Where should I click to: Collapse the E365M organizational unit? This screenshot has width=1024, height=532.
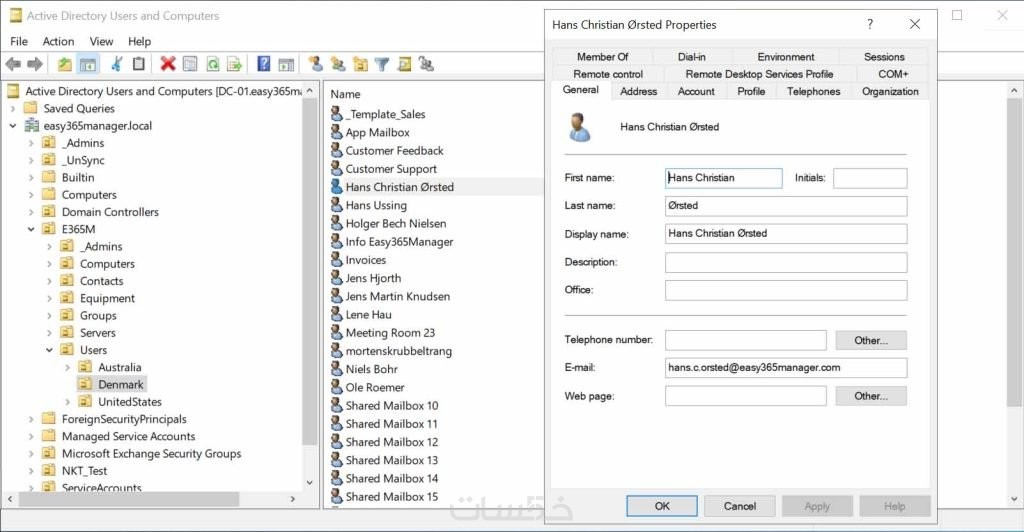31,229
